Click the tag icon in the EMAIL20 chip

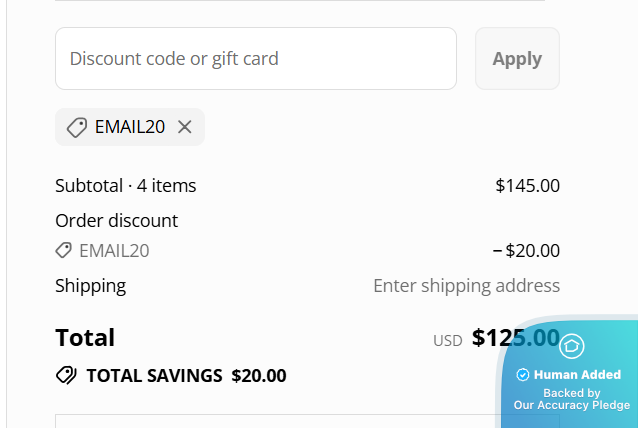(76, 127)
